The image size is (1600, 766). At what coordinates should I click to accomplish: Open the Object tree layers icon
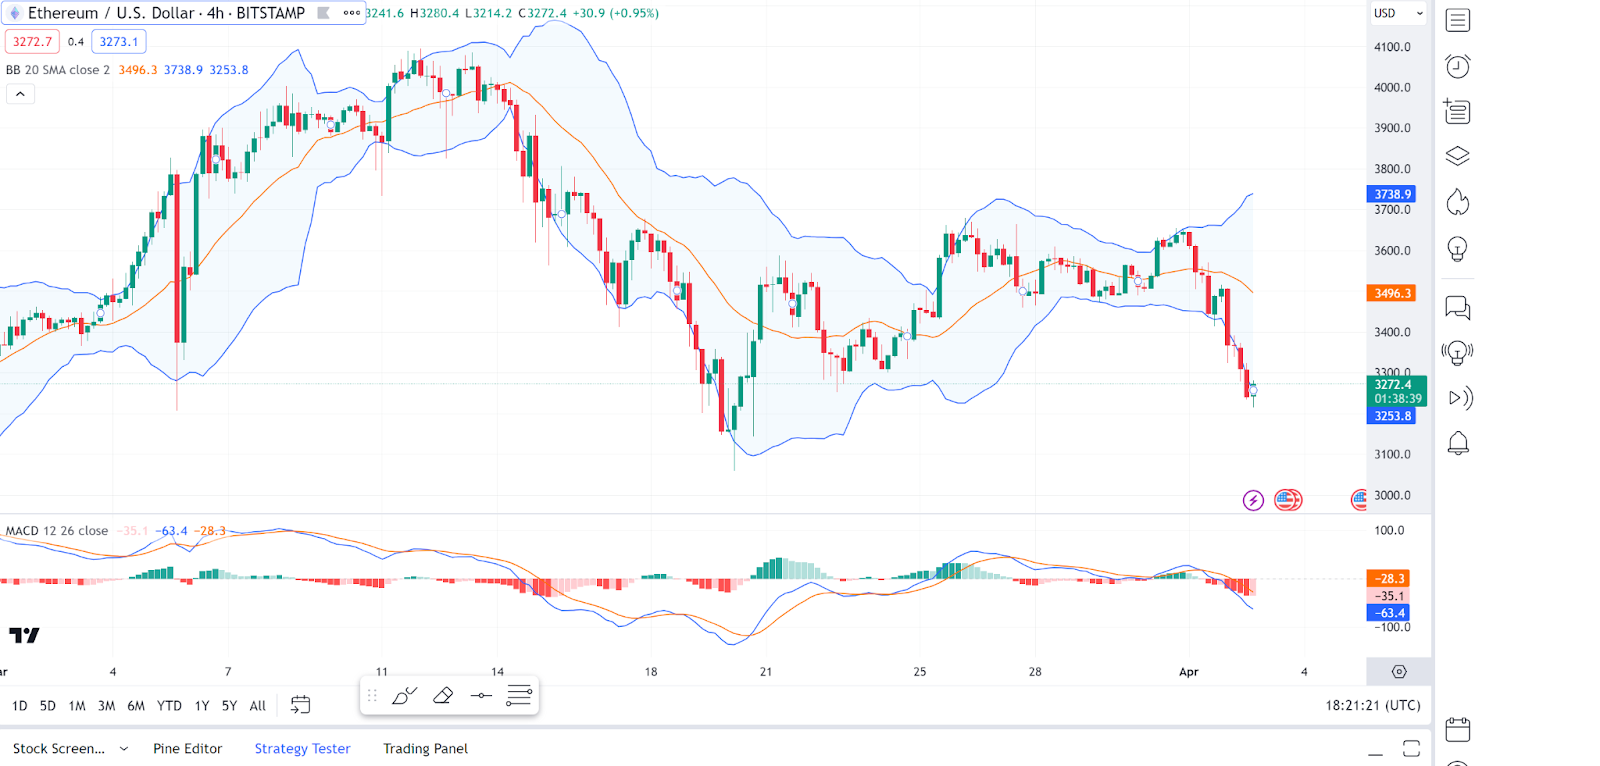pyautogui.click(x=1458, y=156)
